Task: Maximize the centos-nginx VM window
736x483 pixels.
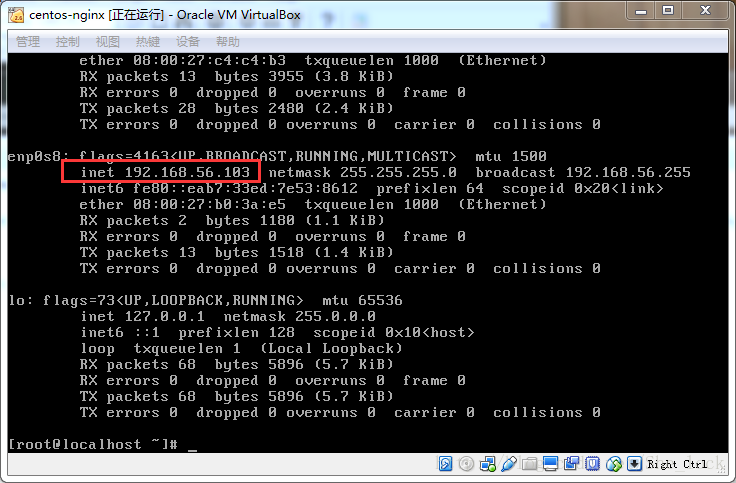Action: tap(668, 11)
